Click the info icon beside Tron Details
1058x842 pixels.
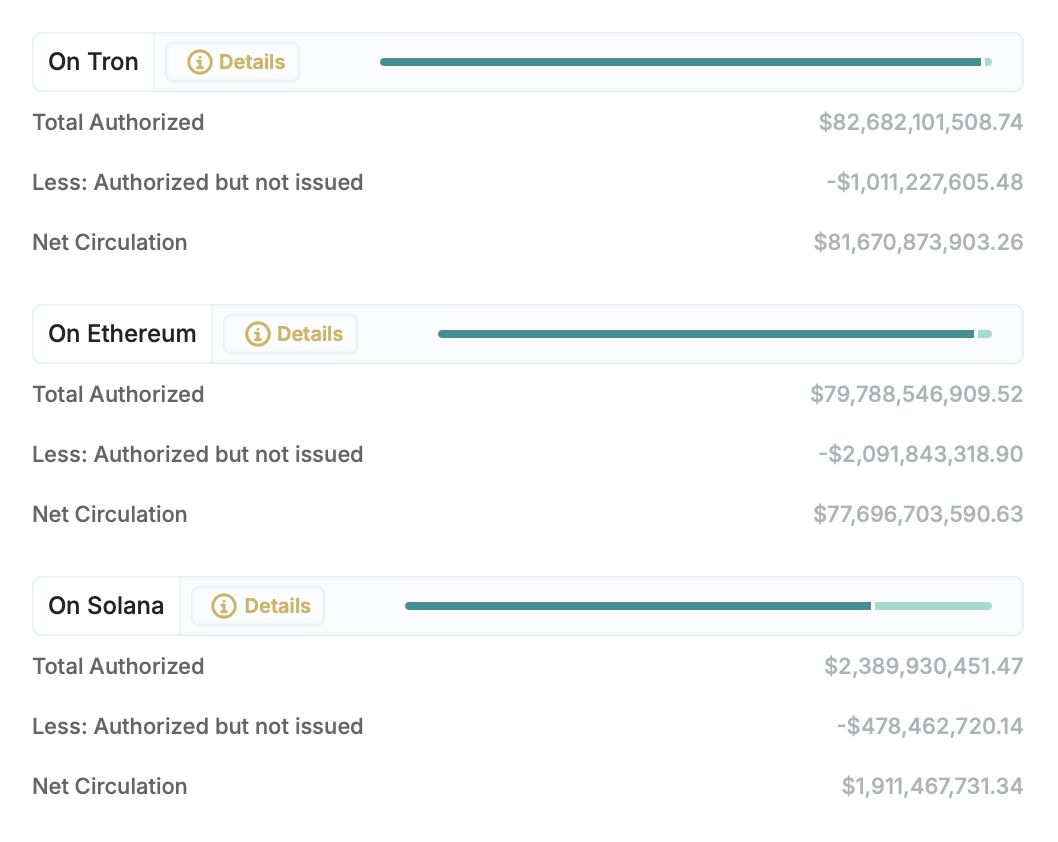pos(200,62)
